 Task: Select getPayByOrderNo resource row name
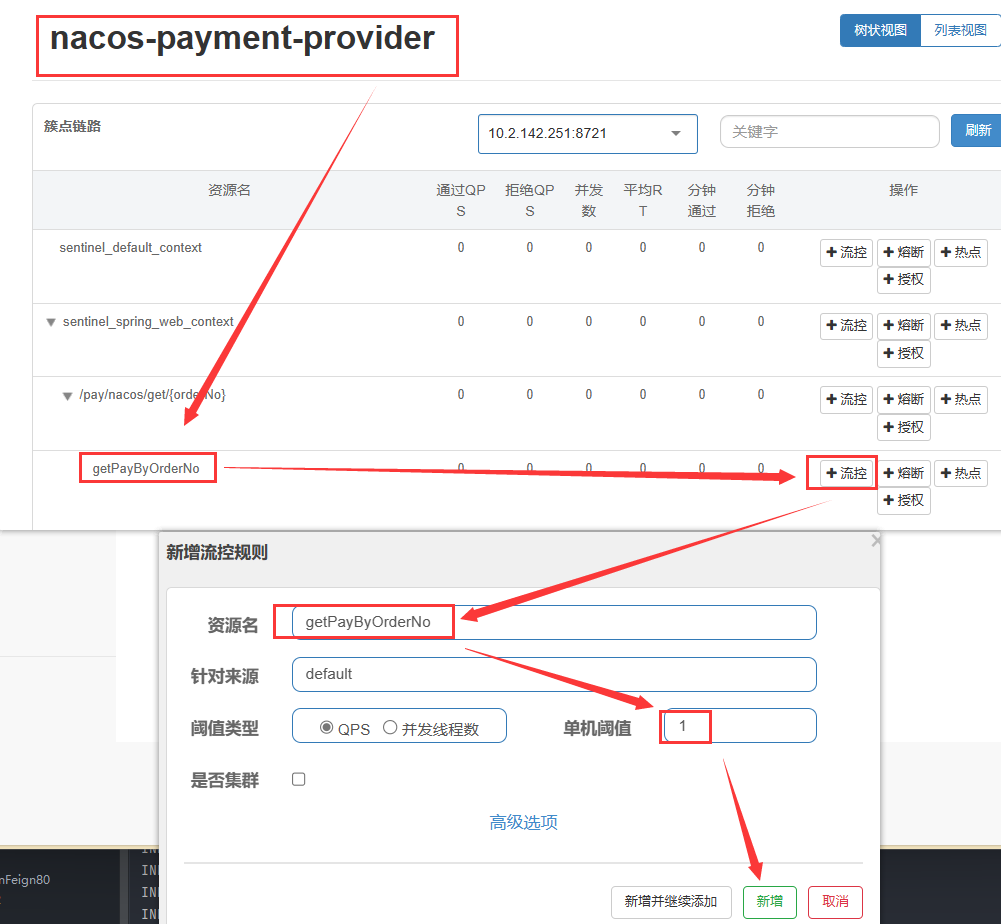pos(146,468)
